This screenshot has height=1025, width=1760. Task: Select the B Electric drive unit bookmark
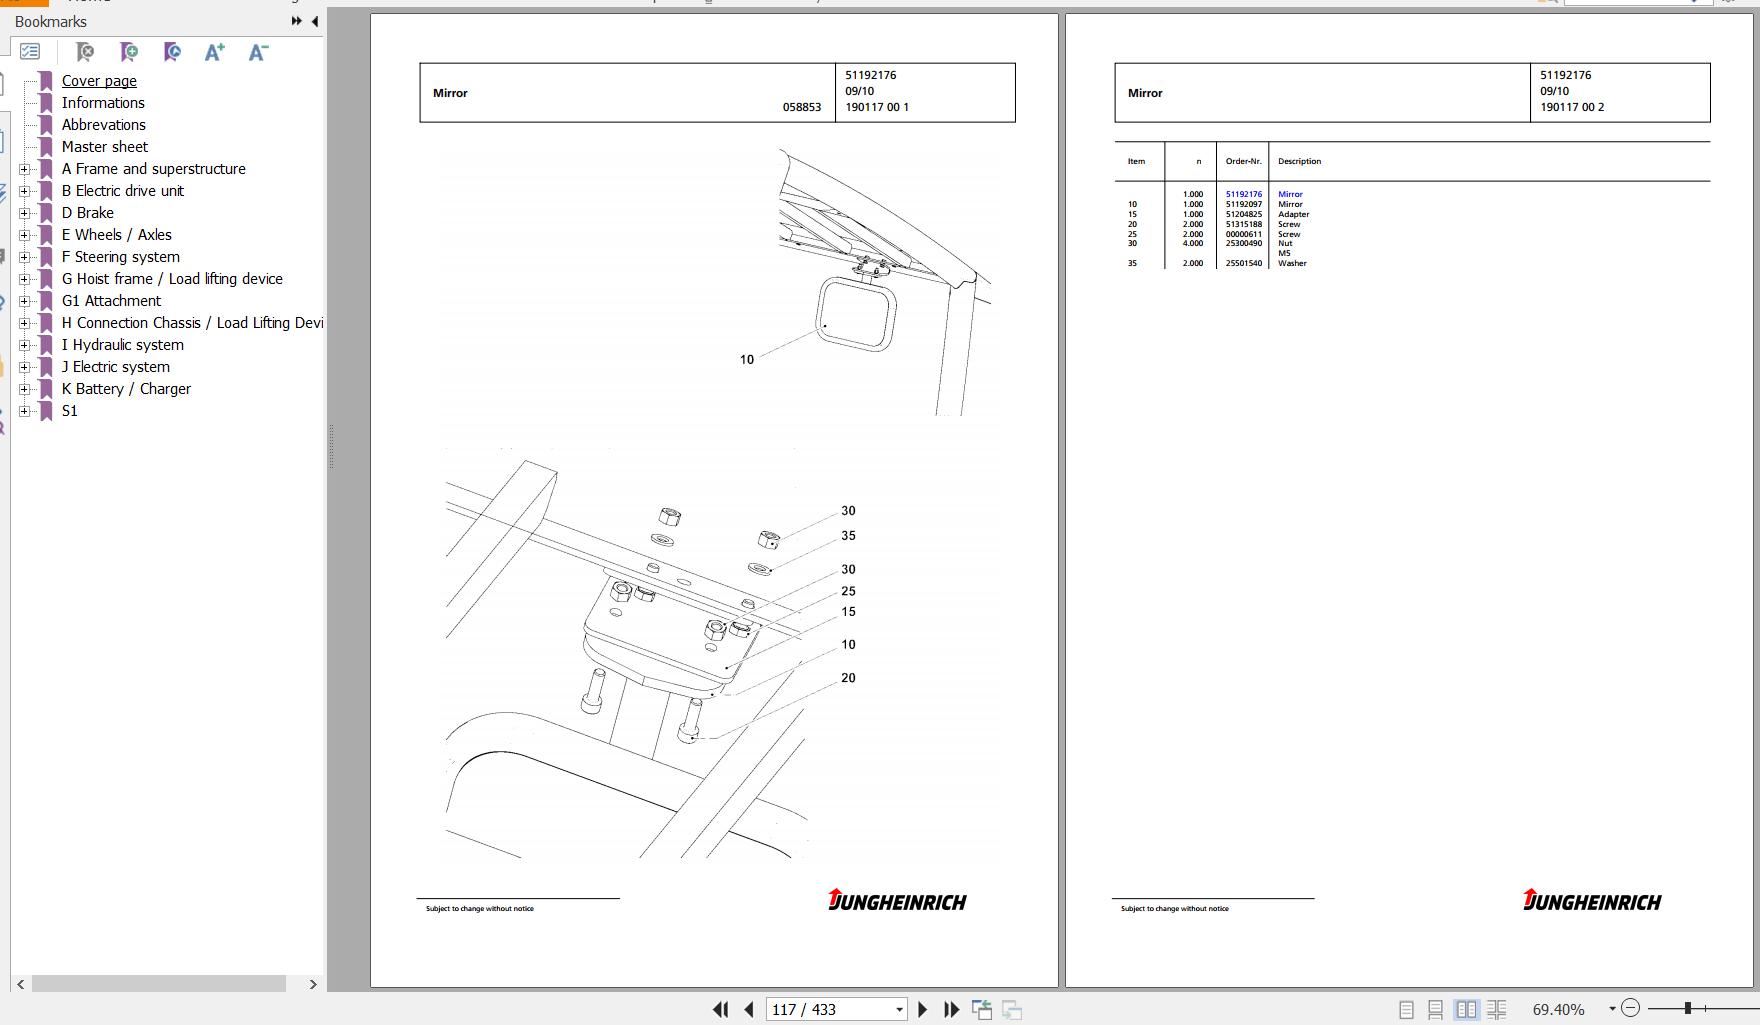(123, 191)
